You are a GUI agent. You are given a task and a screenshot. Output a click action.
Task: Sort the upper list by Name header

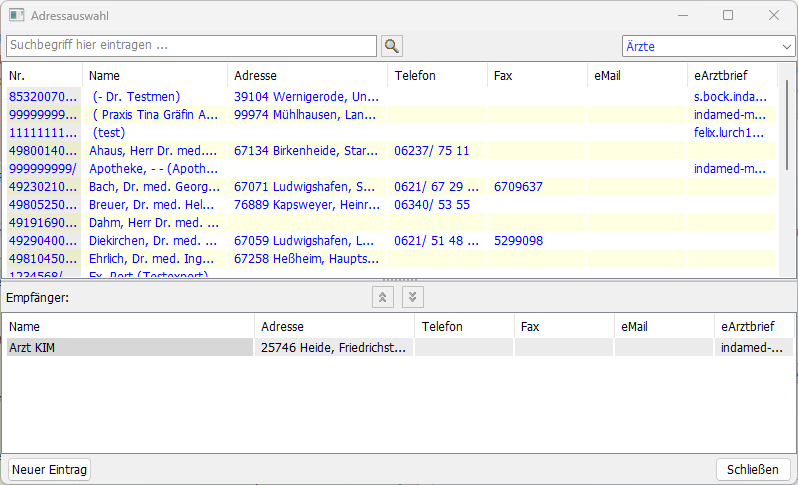coord(155,76)
